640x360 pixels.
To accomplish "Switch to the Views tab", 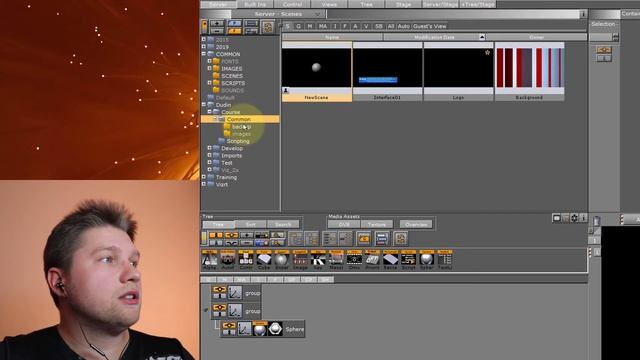I will tap(329, 4).
